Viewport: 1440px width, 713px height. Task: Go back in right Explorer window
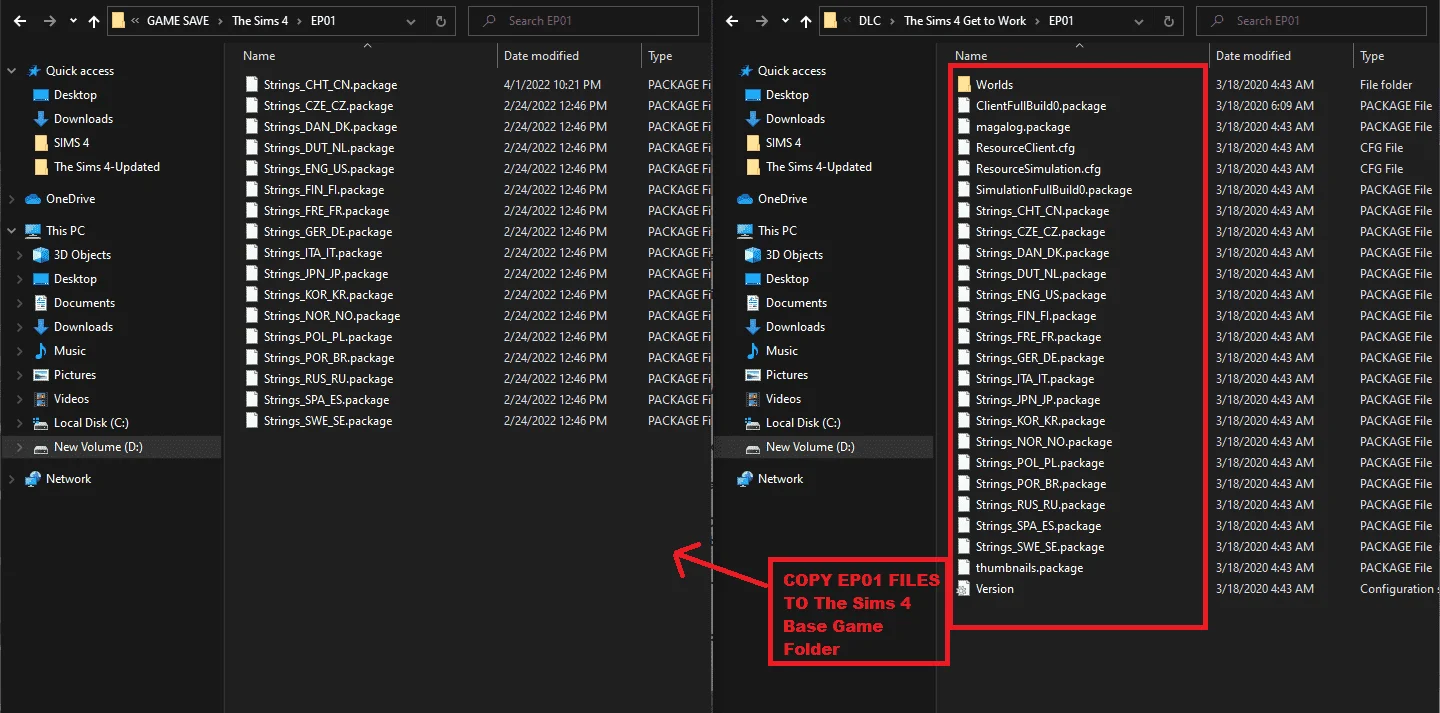coord(732,20)
